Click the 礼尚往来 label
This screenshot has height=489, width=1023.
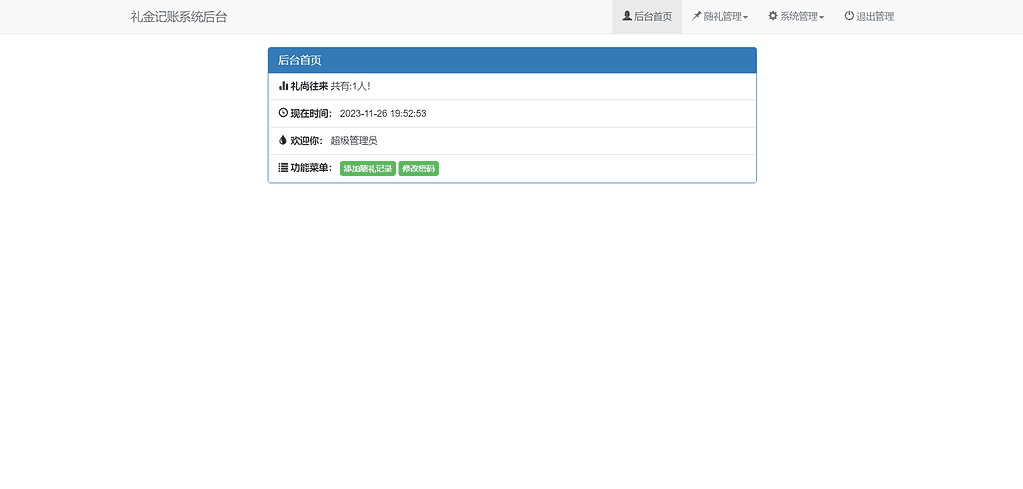[309, 86]
